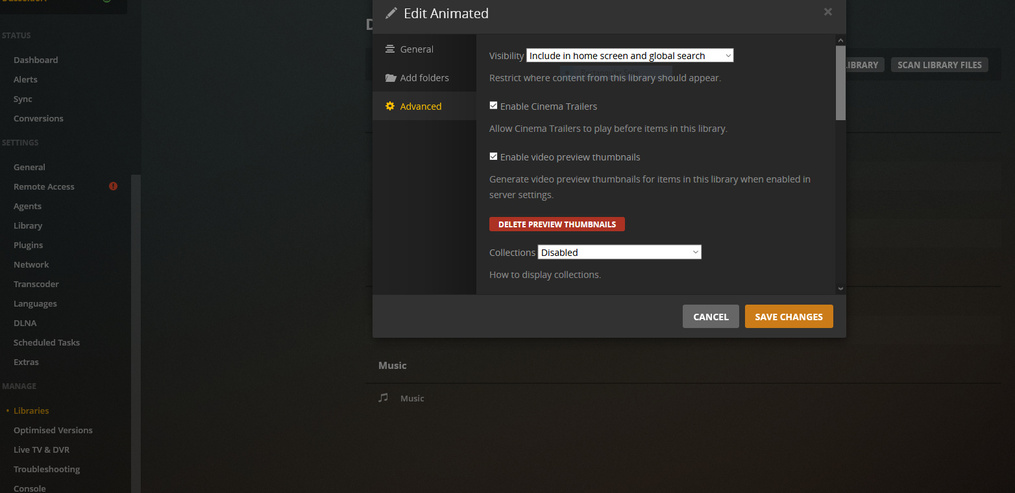Click the General tab list icon
The width and height of the screenshot is (1015, 493).
[x=390, y=49]
